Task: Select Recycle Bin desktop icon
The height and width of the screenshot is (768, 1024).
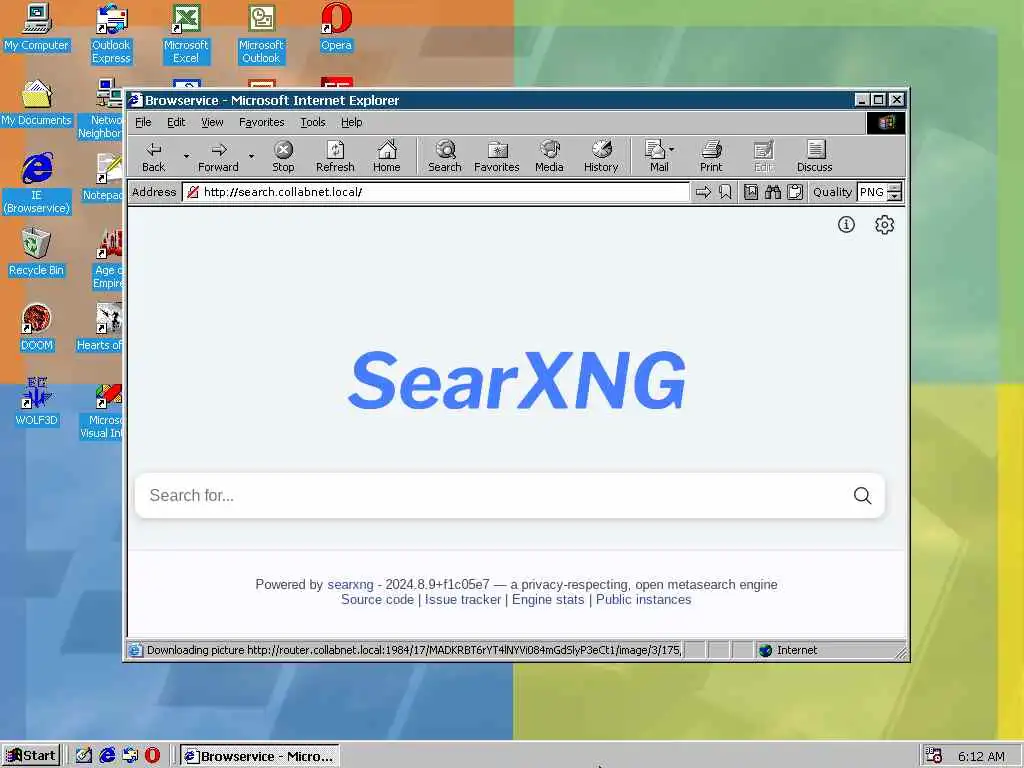Action: (37, 253)
